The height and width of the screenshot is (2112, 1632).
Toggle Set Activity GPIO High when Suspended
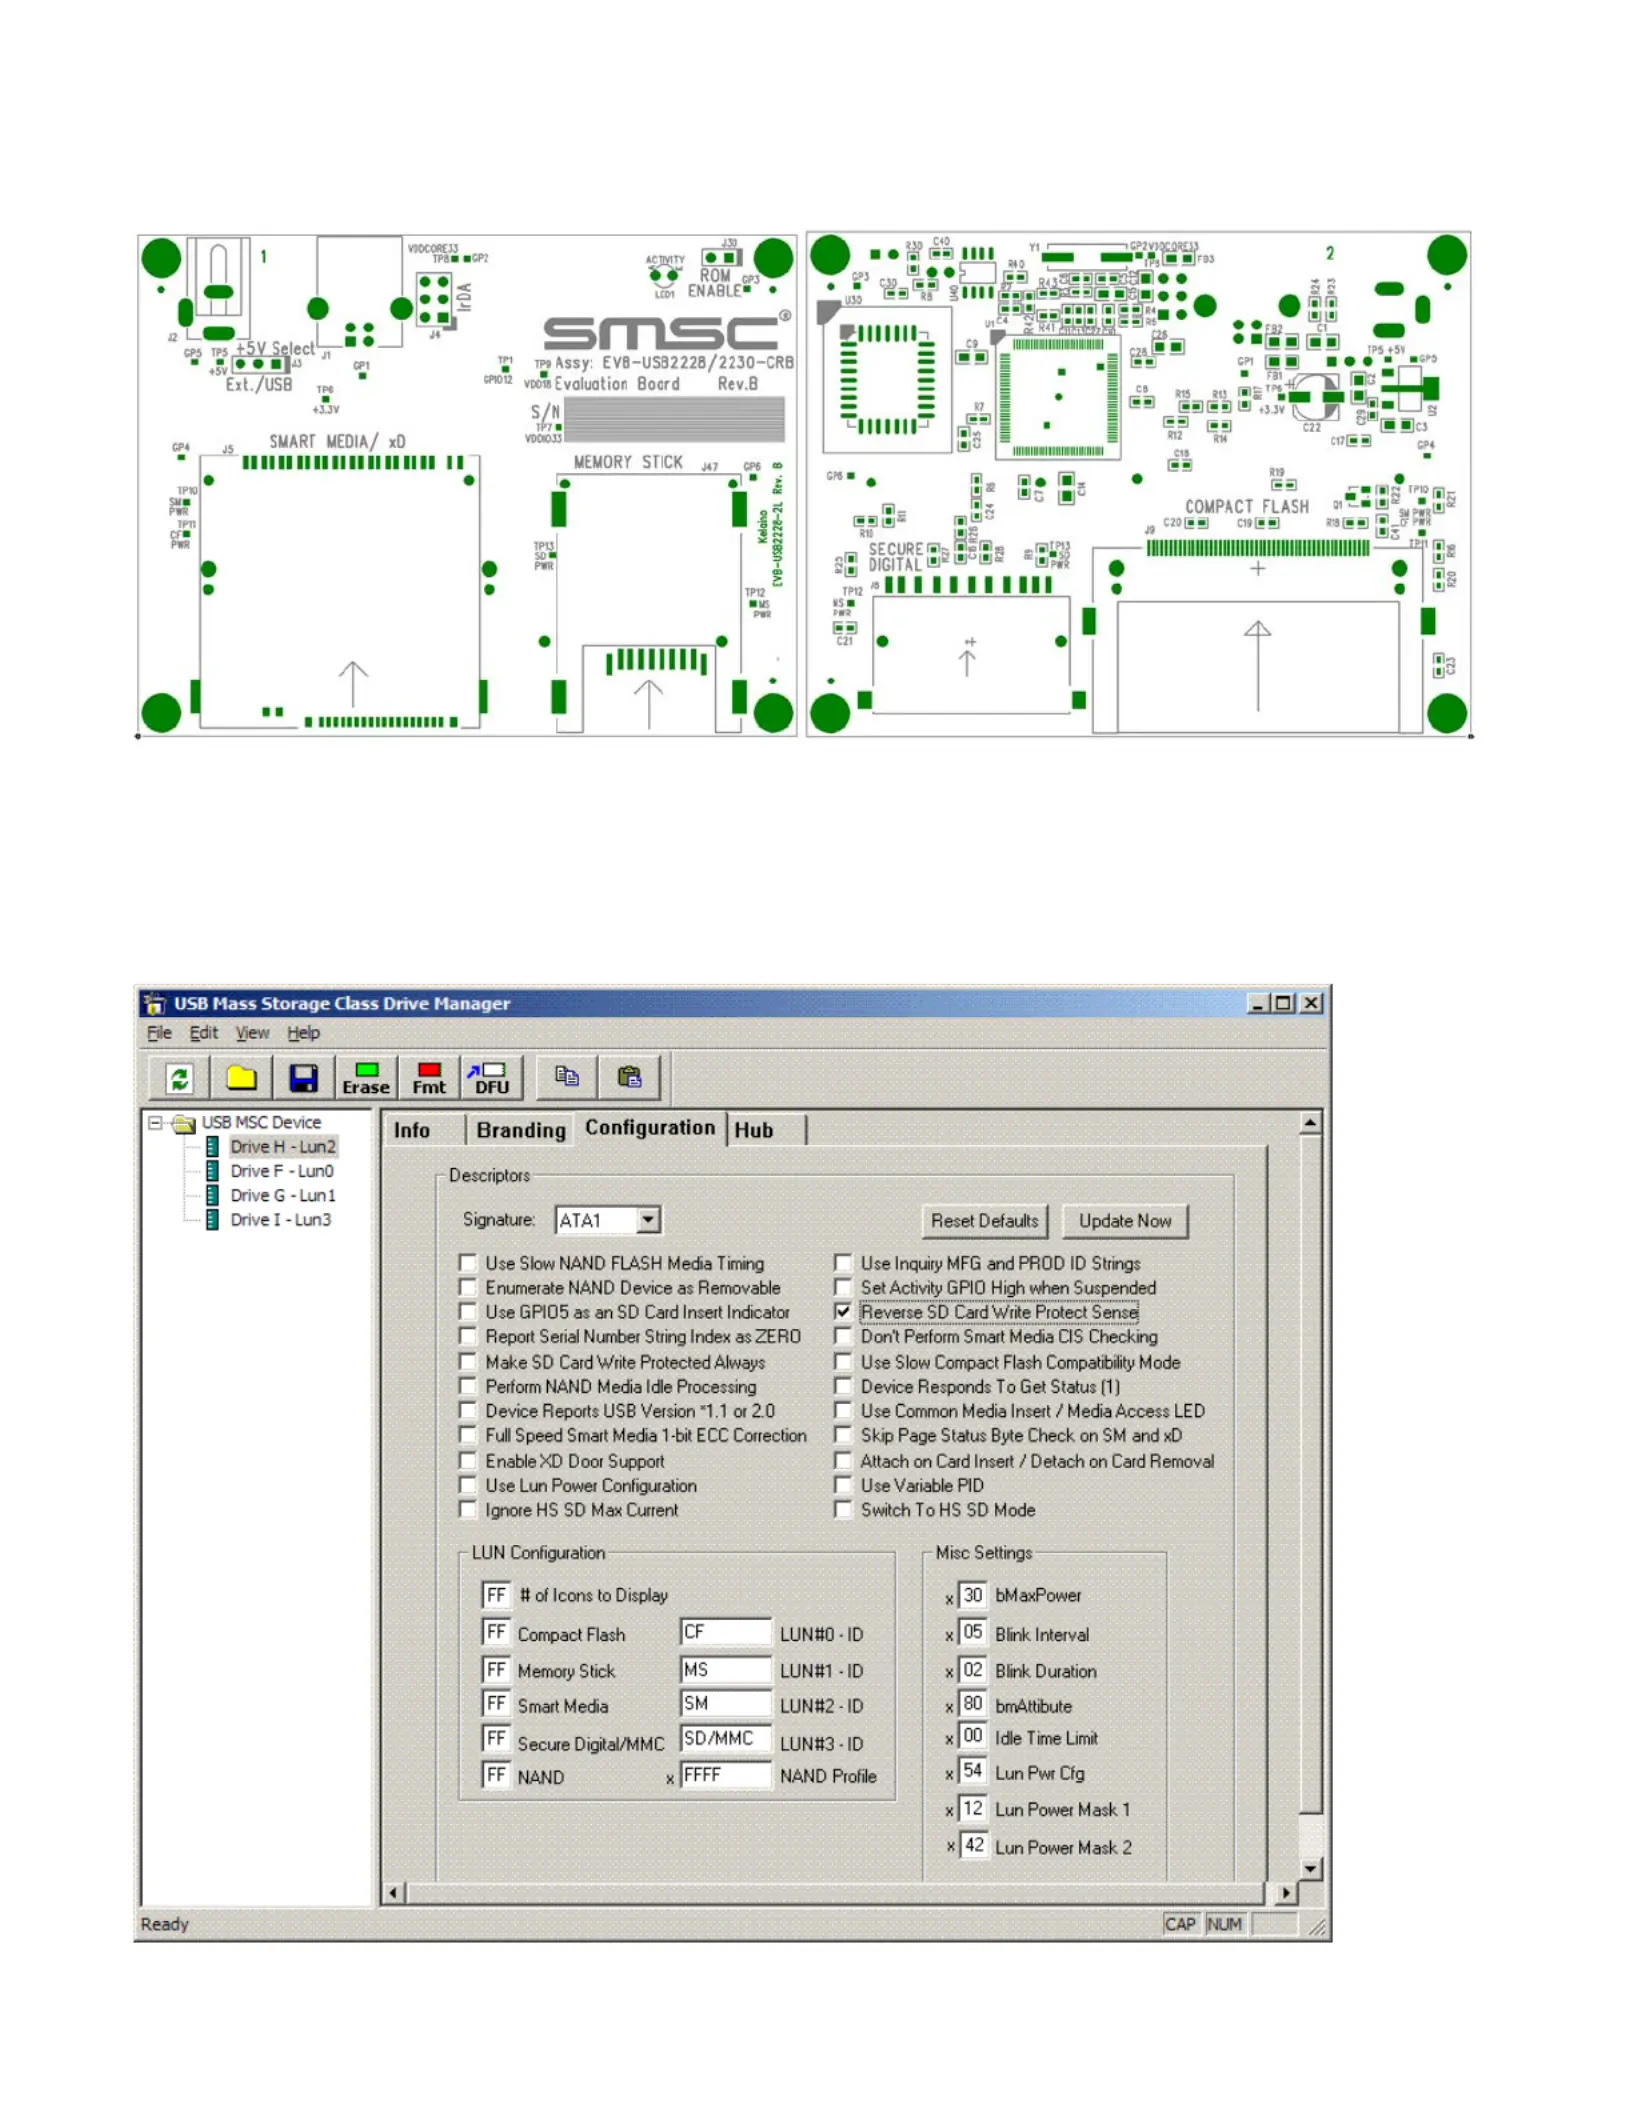pyautogui.click(x=843, y=1287)
